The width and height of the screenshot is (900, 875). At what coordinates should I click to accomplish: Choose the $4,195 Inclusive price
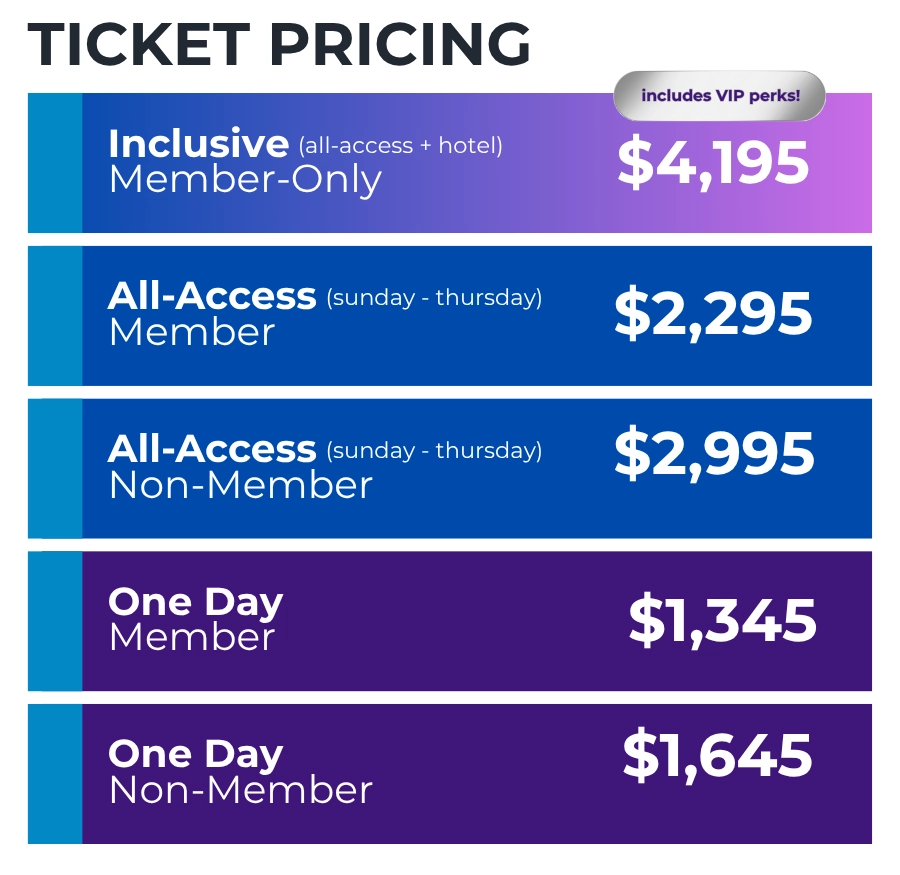[712, 162]
